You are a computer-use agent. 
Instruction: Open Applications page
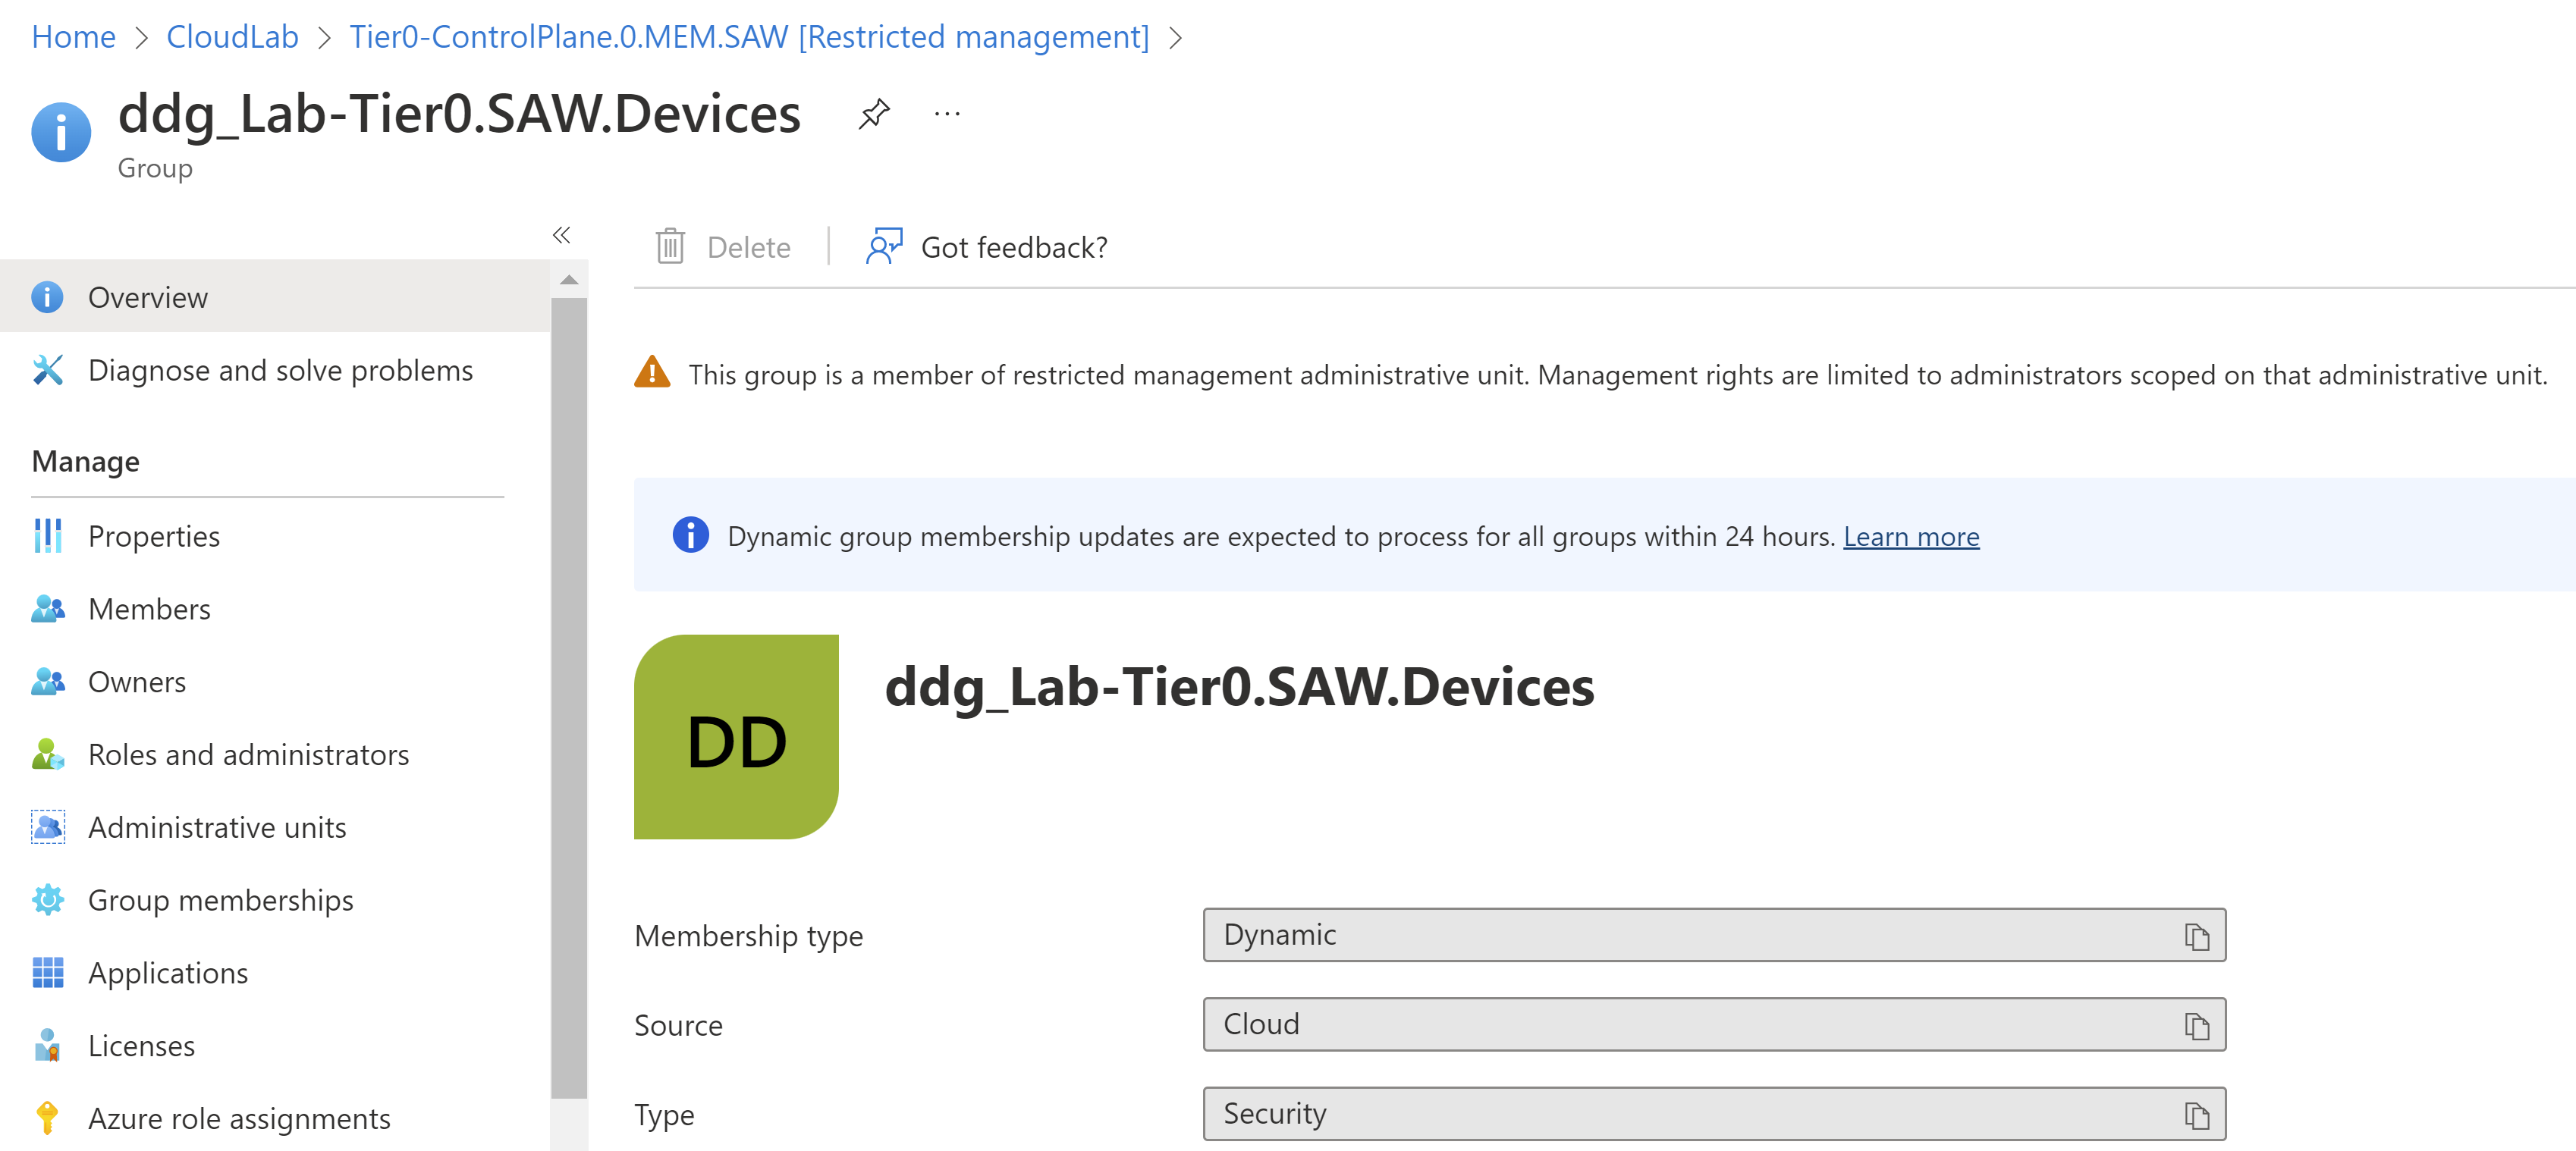pos(168,974)
